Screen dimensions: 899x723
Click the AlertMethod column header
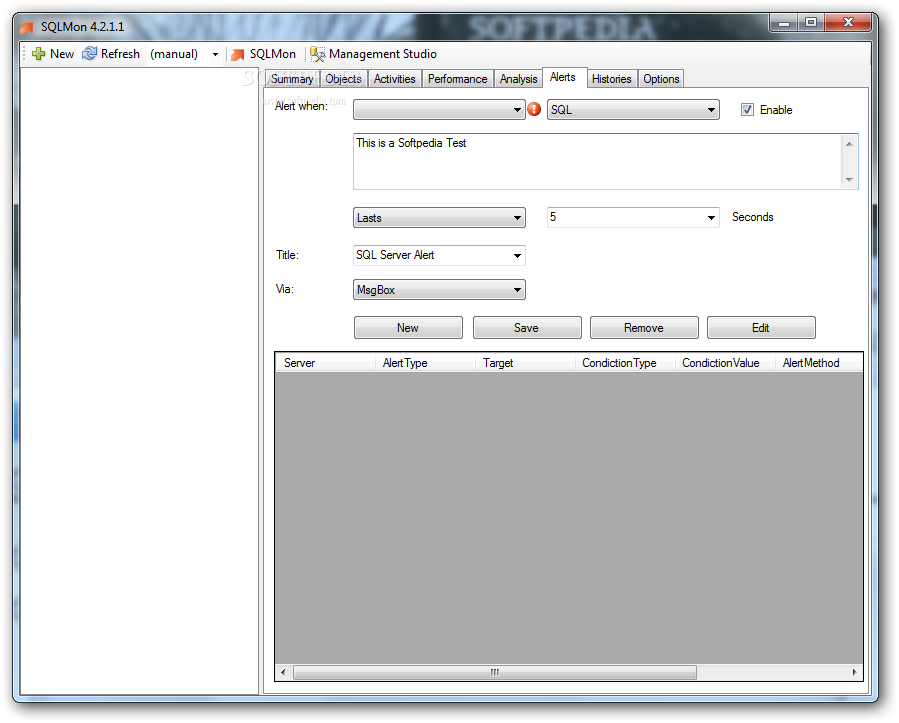pyautogui.click(x=819, y=363)
